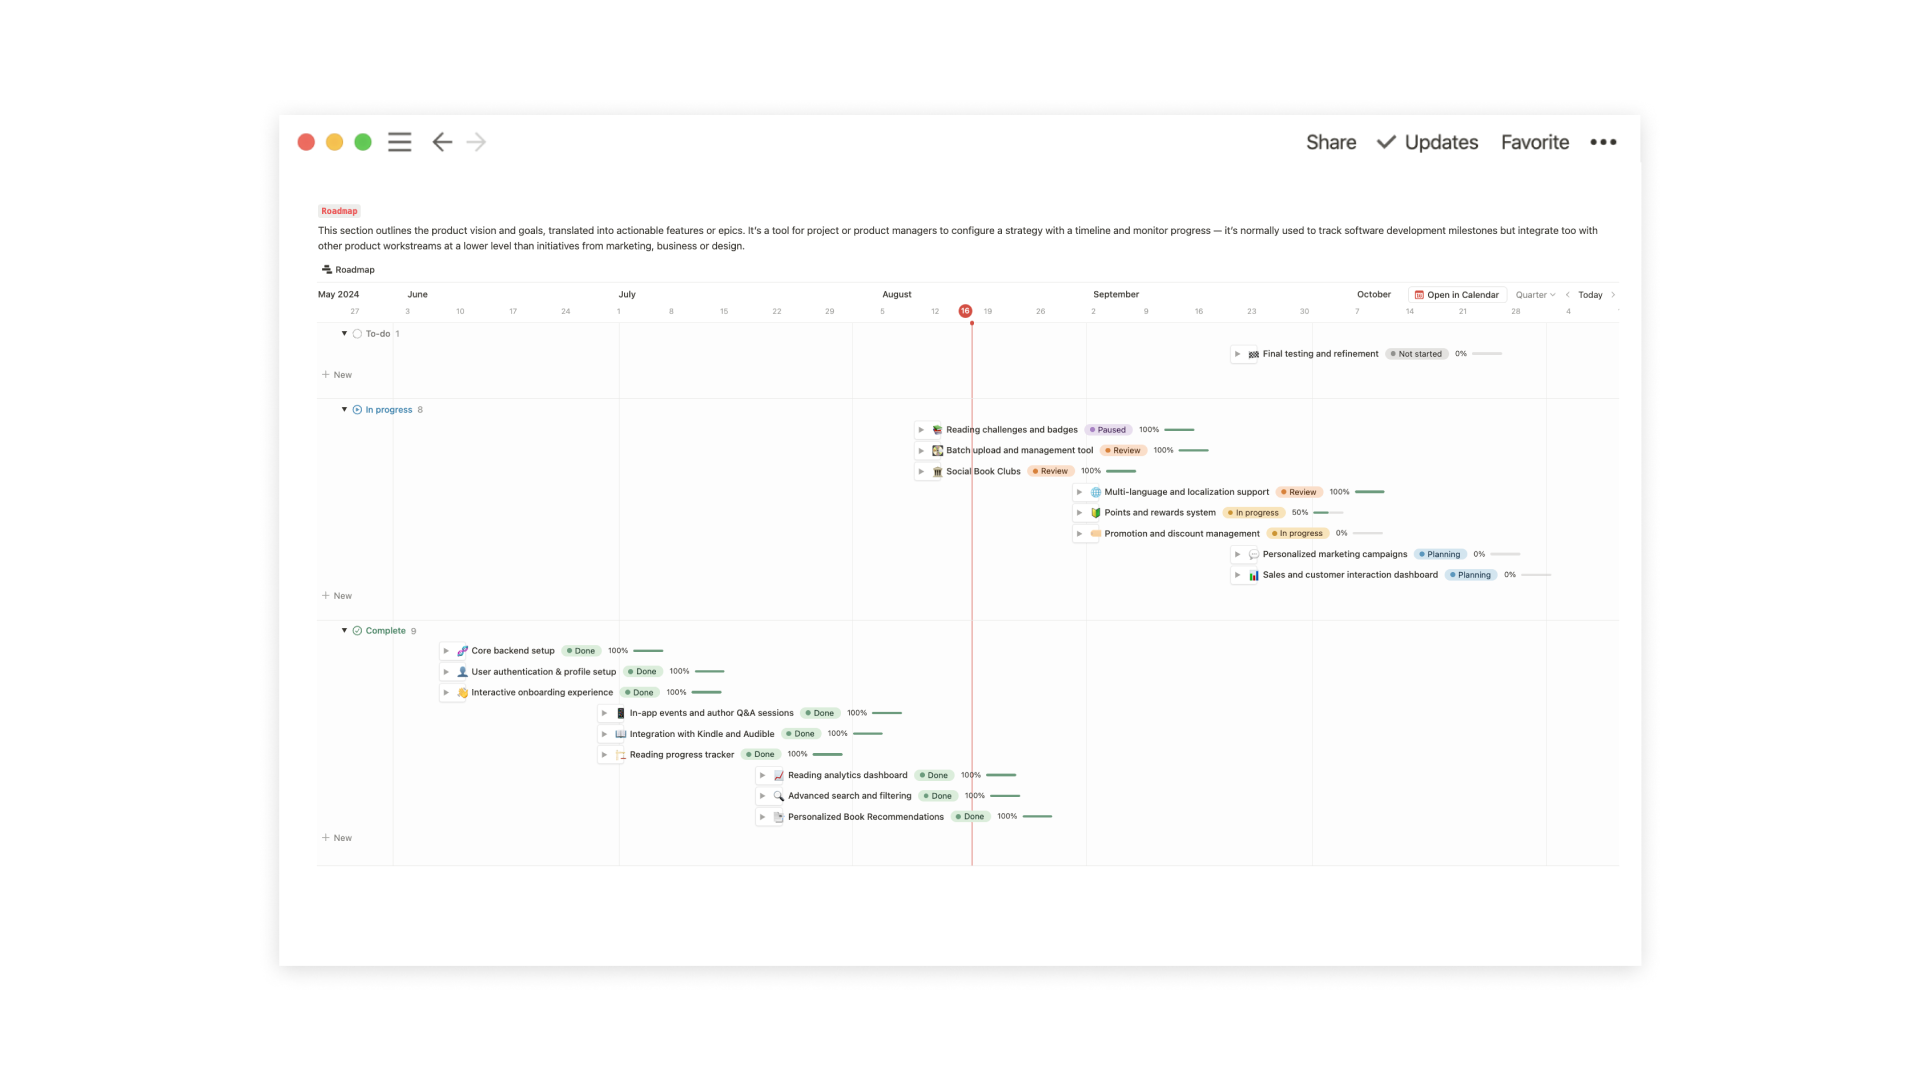Image resolution: width=1920 pixels, height=1080 pixels.
Task: Click the Sales dashboard bar chart icon
Action: pos(1253,575)
